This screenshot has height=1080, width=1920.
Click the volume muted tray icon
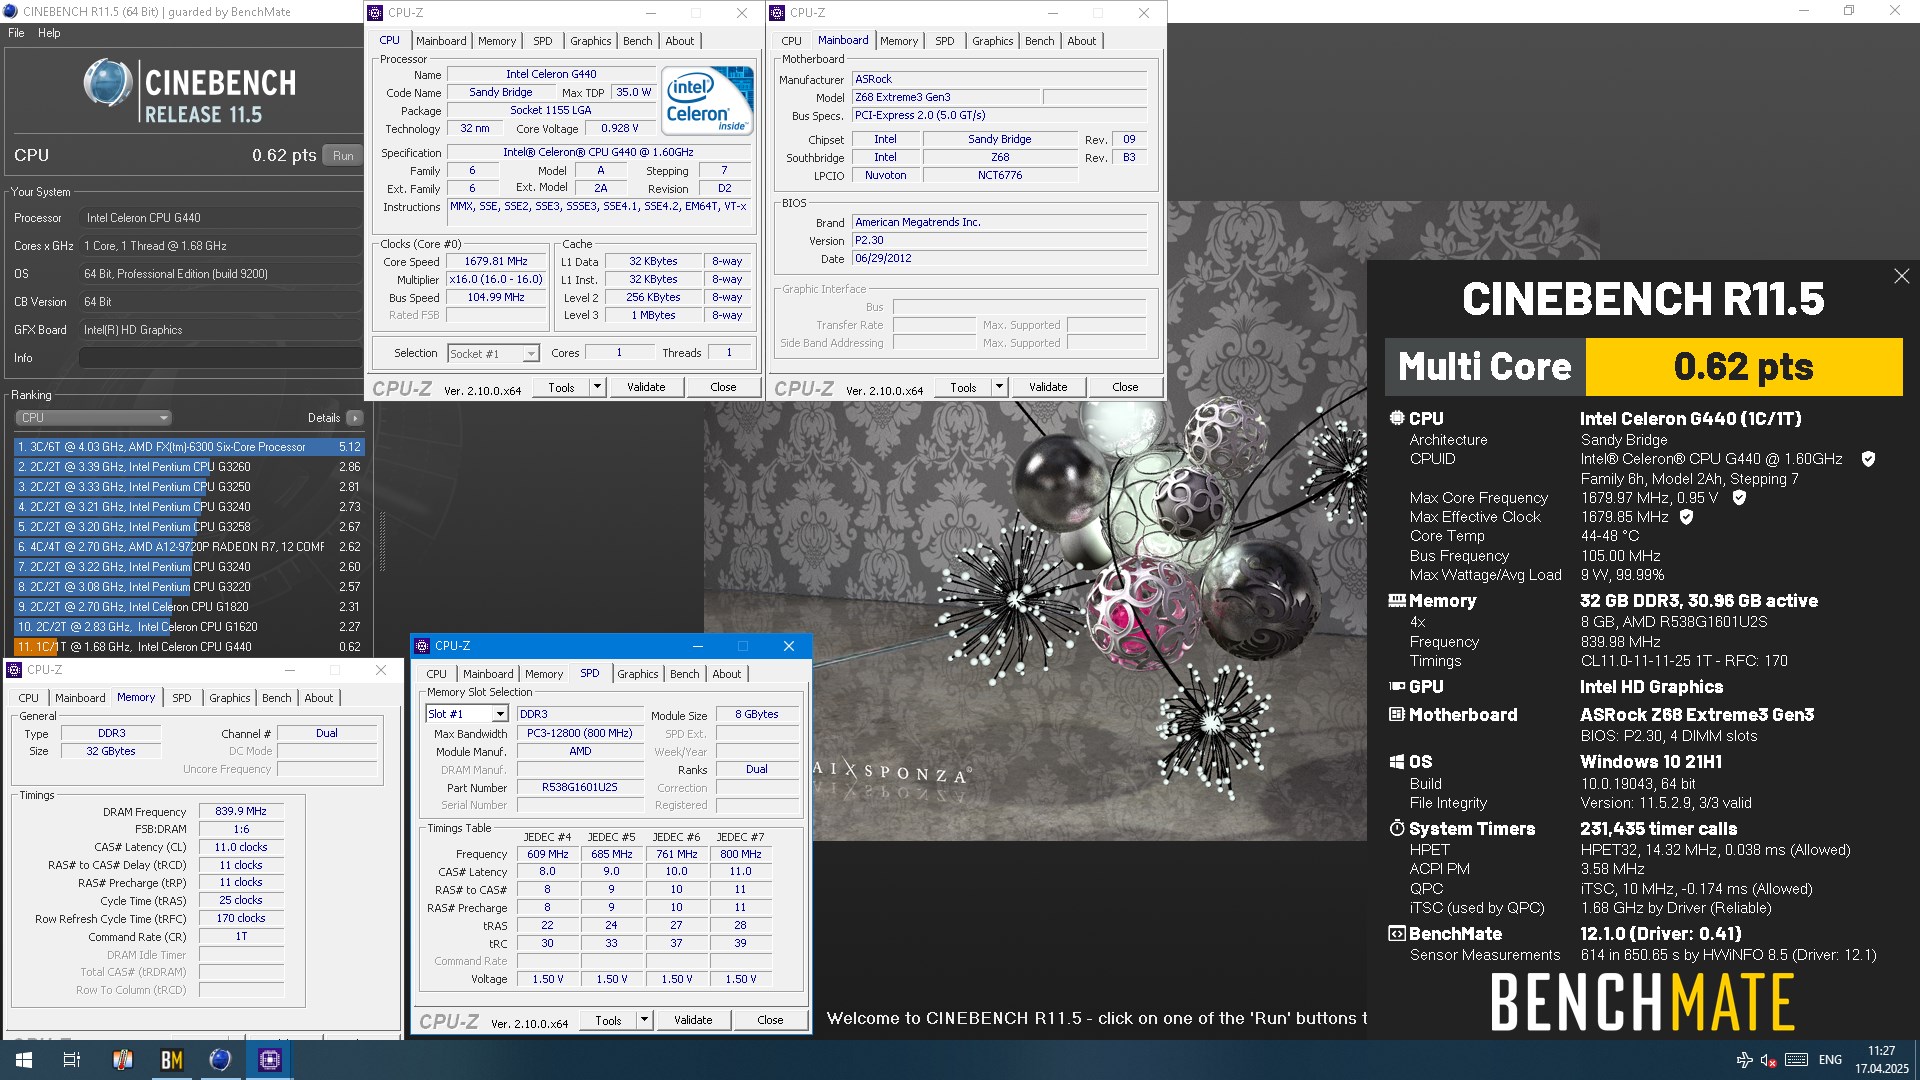(x=1768, y=1060)
